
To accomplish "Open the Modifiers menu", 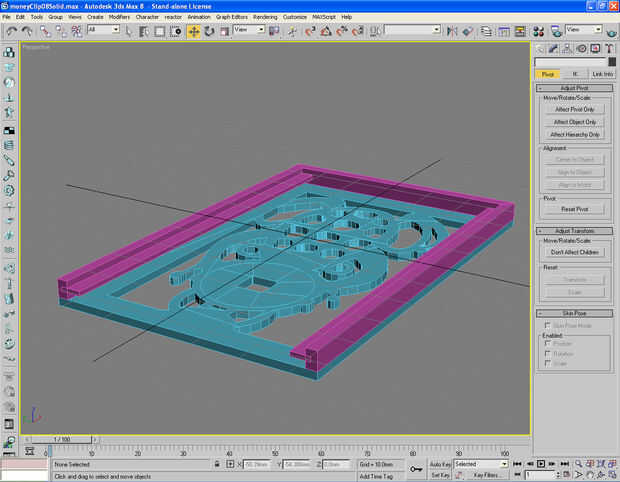I will click(119, 17).
